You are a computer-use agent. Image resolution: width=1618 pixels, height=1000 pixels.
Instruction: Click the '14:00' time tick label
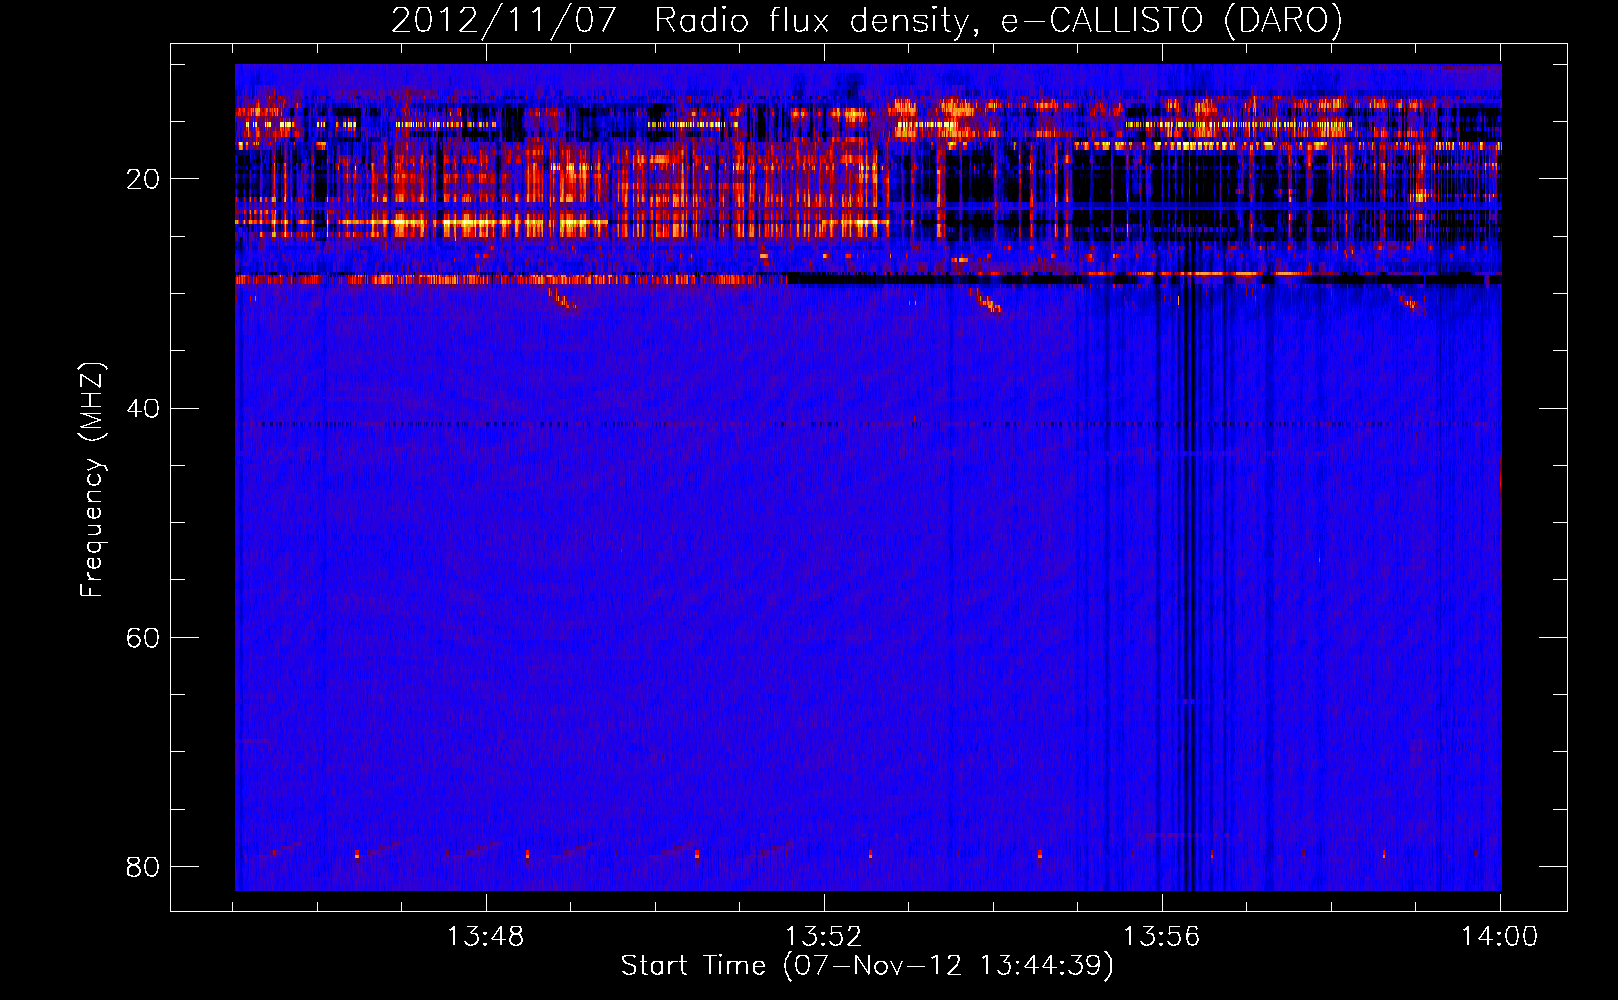pos(1499,937)
